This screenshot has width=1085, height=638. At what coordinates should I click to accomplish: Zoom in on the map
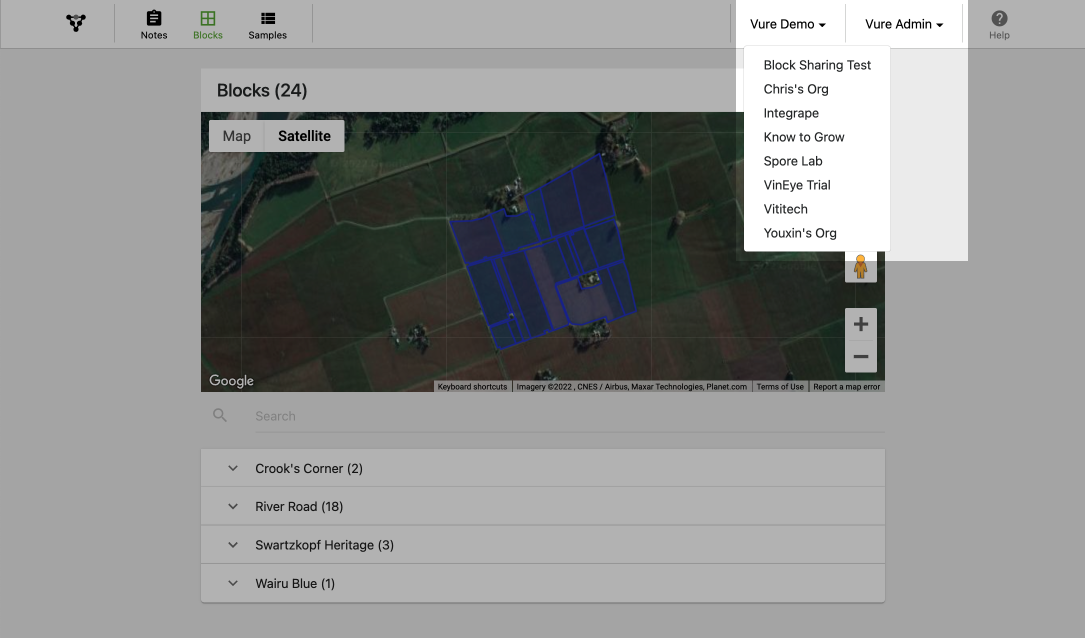[x=860, y=324]
